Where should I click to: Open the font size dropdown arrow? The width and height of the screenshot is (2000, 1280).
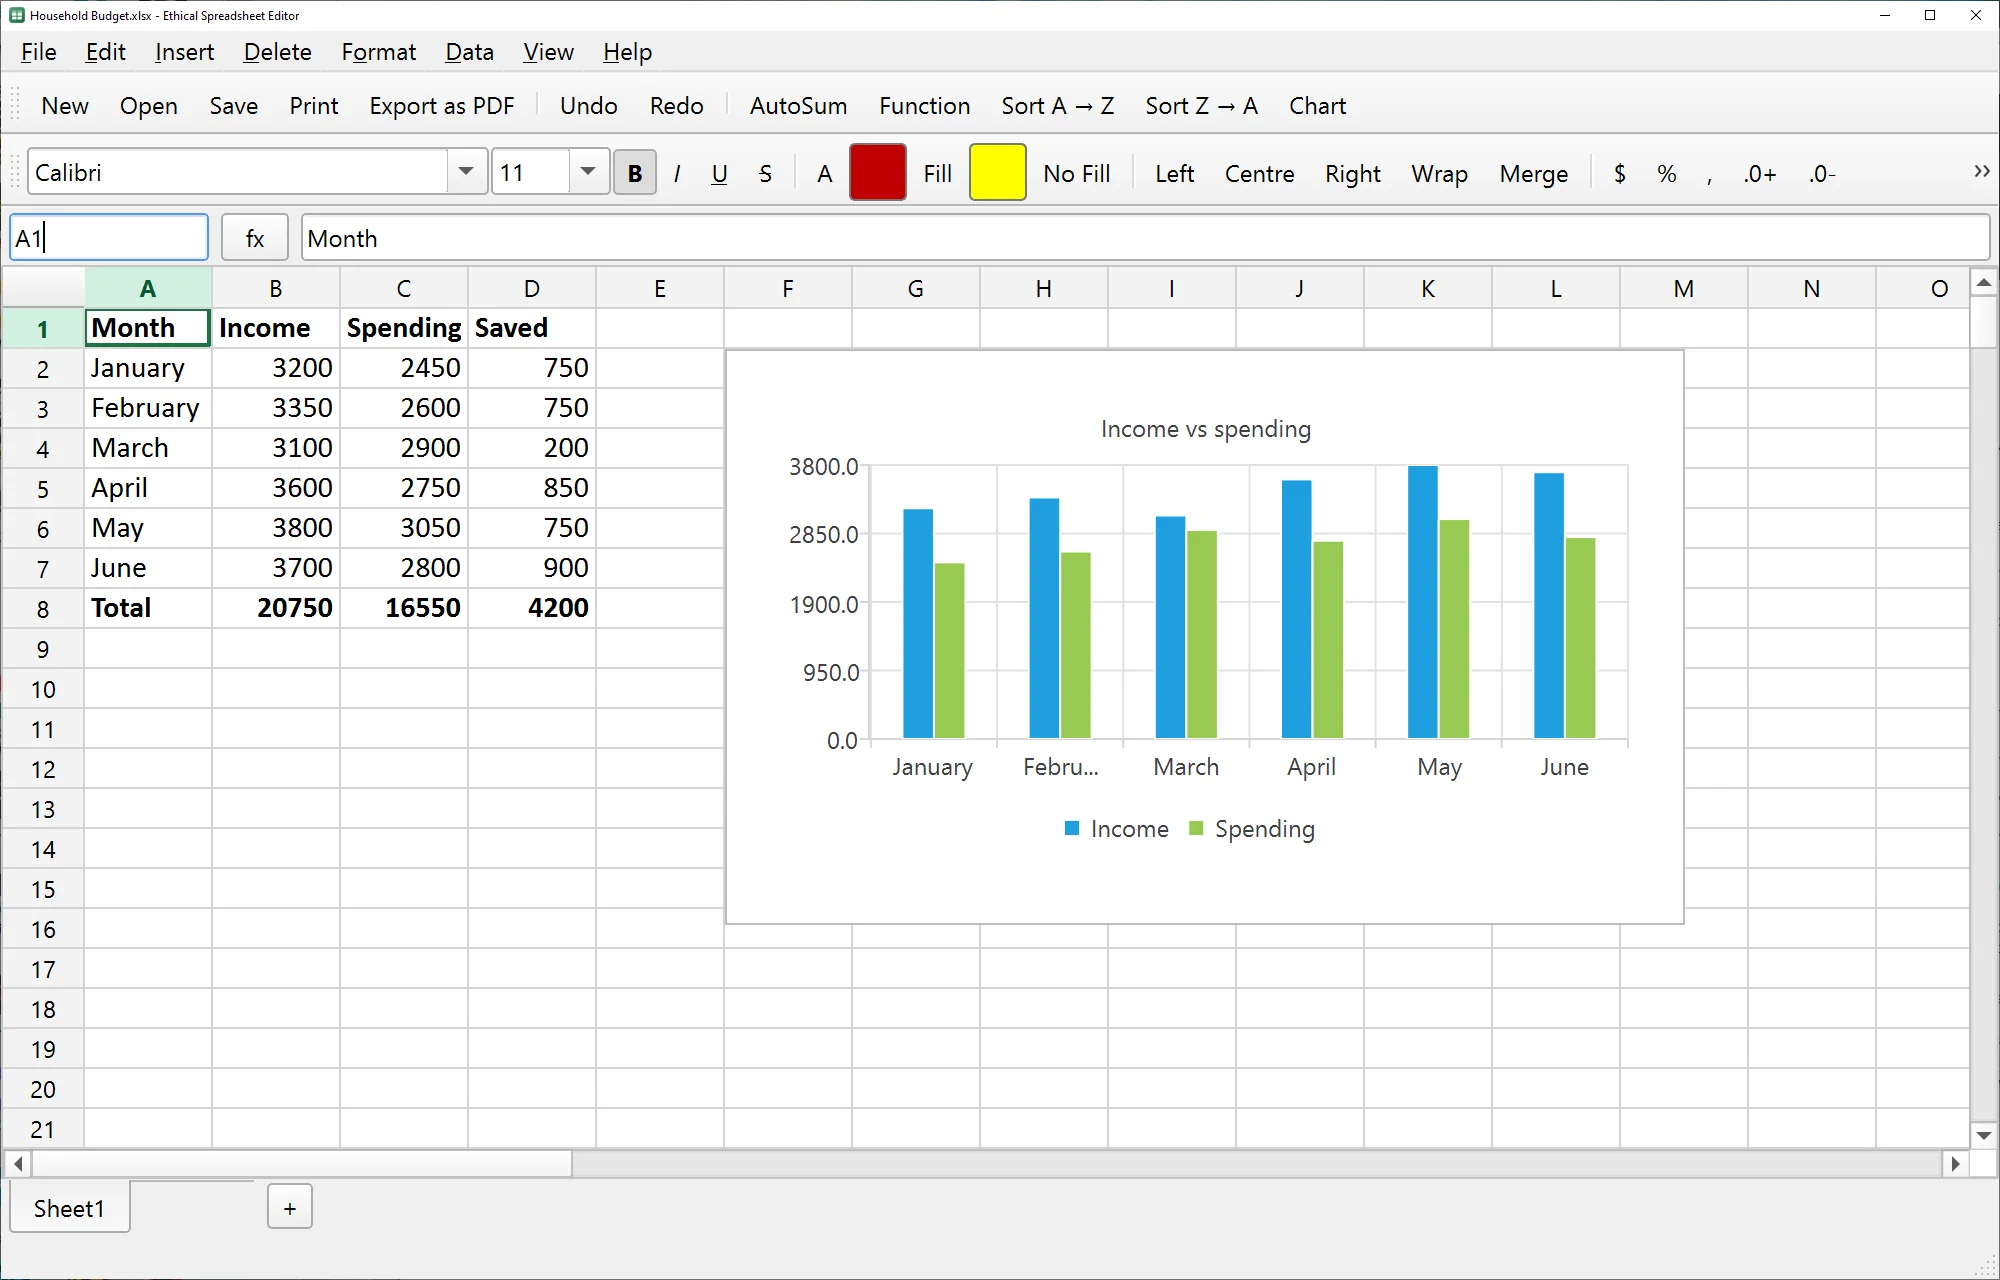click(x=588, y=171)
